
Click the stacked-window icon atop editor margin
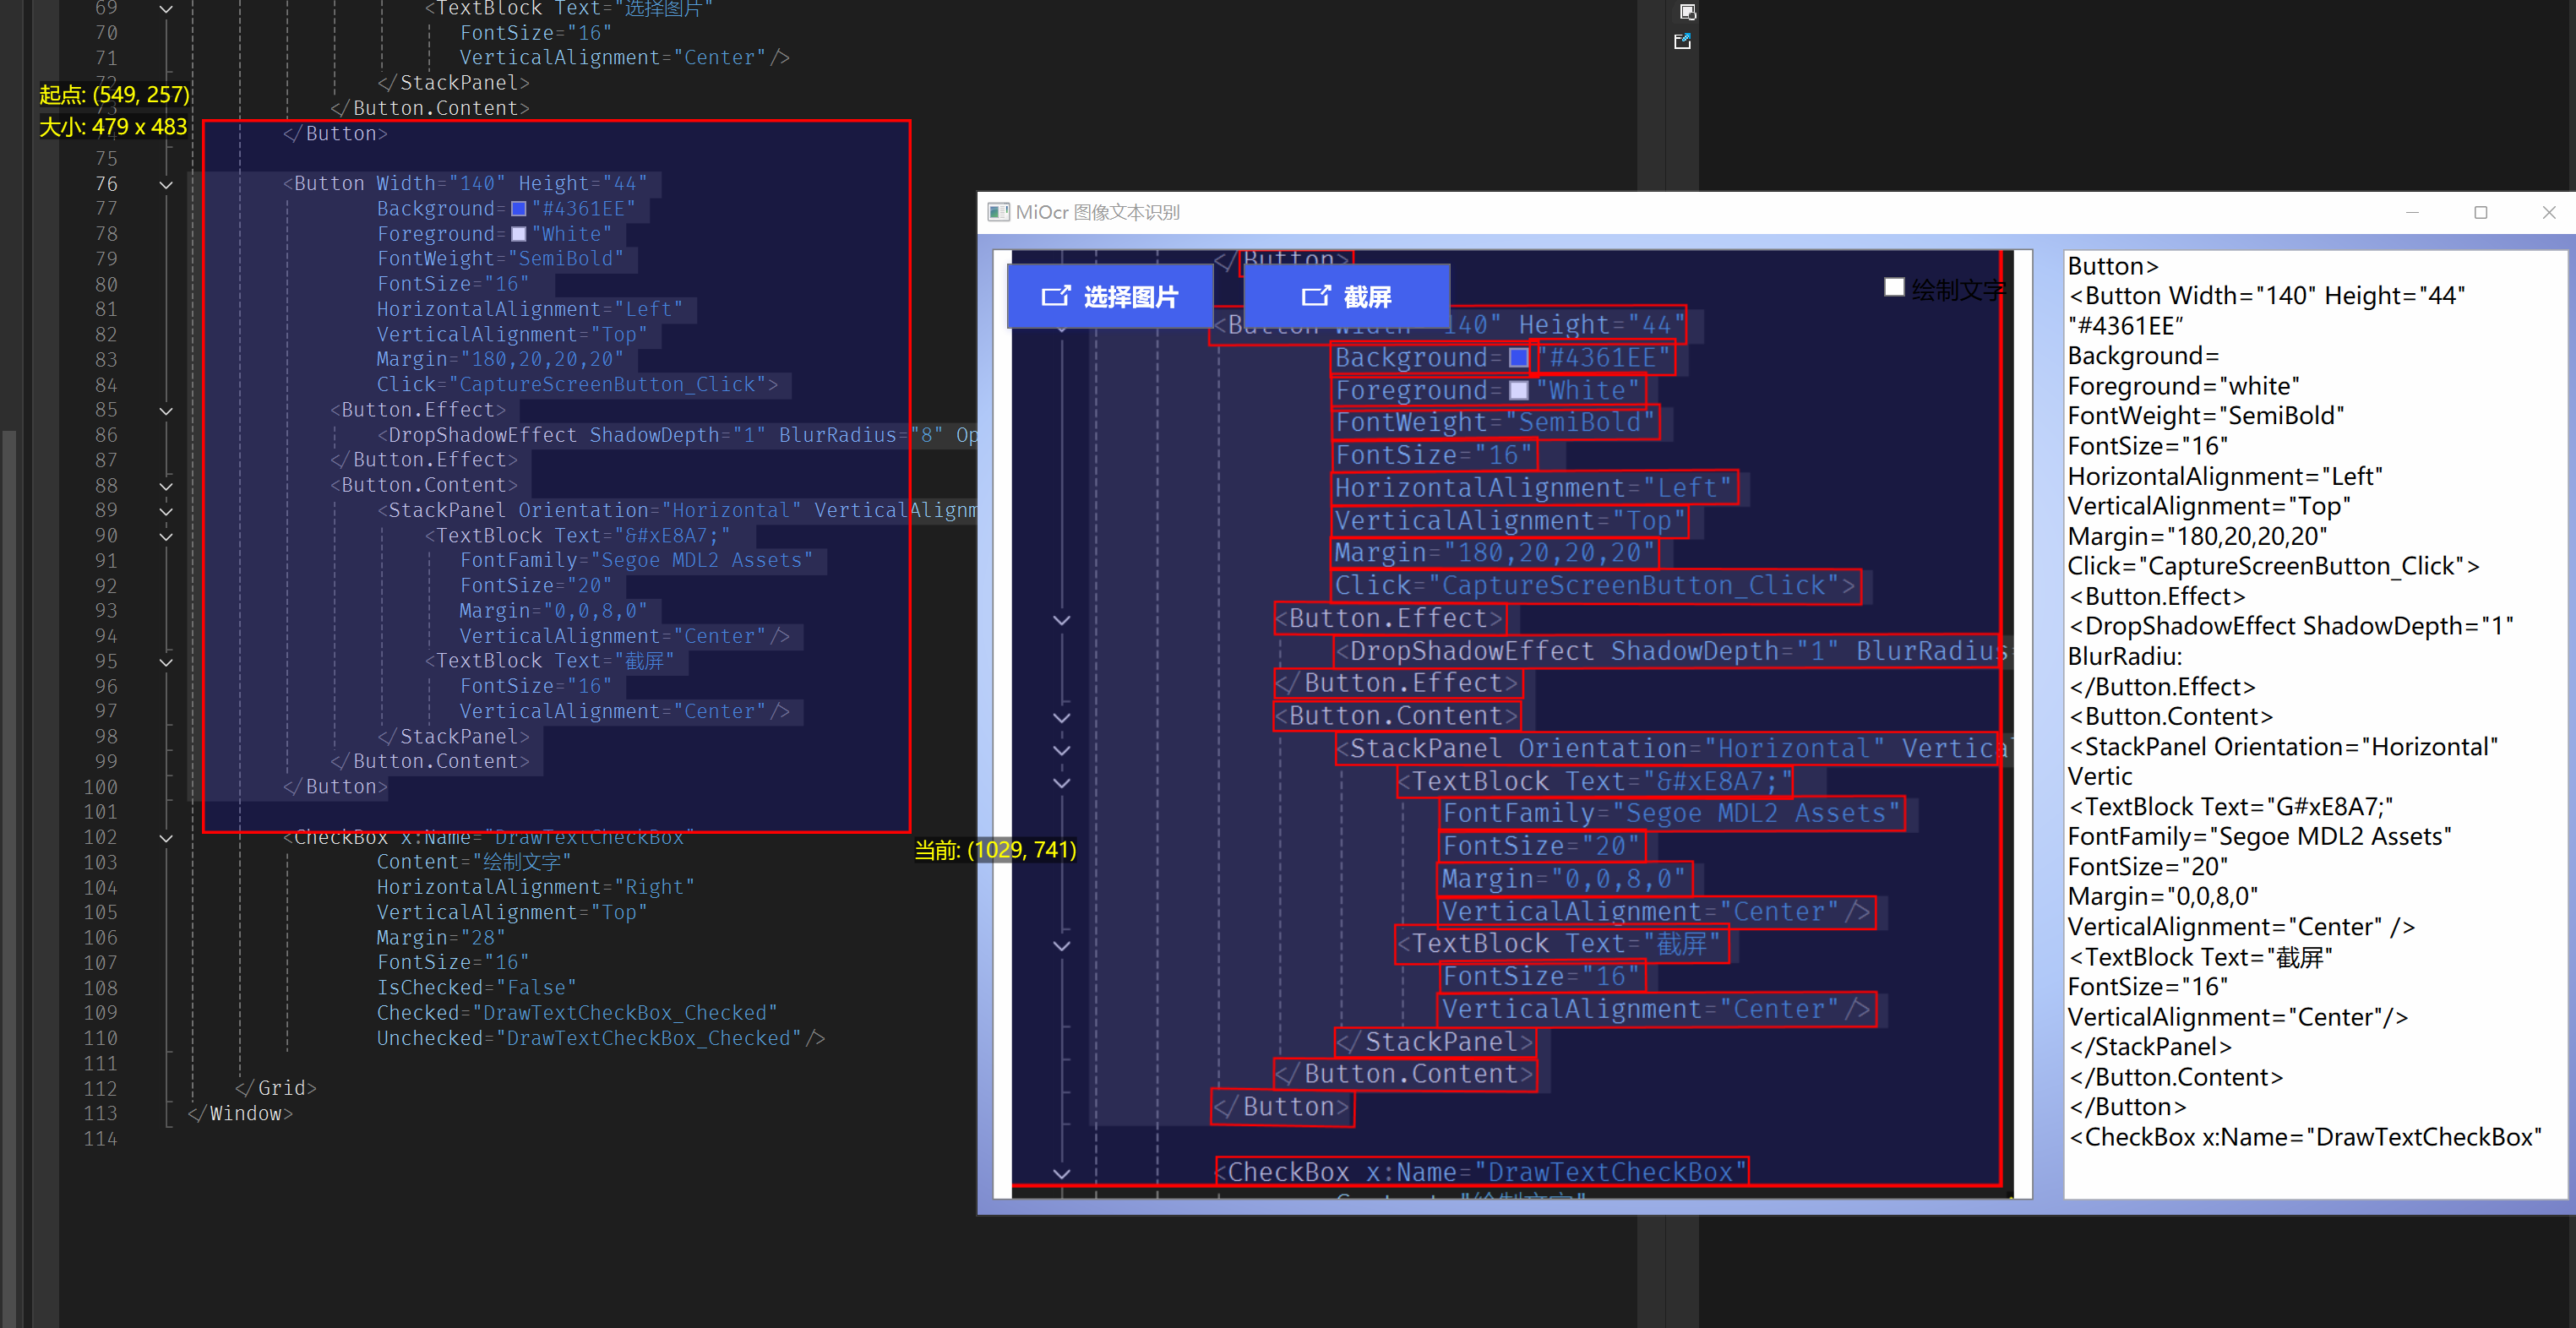pos(1687,12)
